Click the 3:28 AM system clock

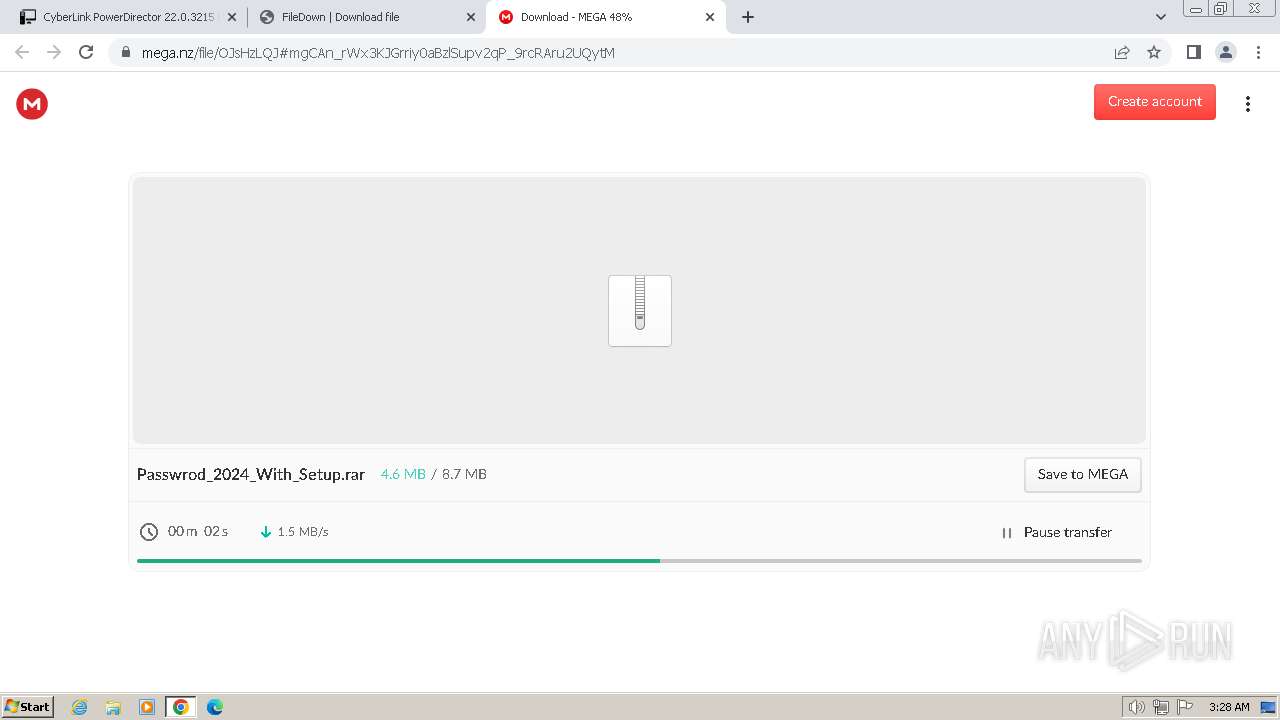click(x=1229, y=707)
